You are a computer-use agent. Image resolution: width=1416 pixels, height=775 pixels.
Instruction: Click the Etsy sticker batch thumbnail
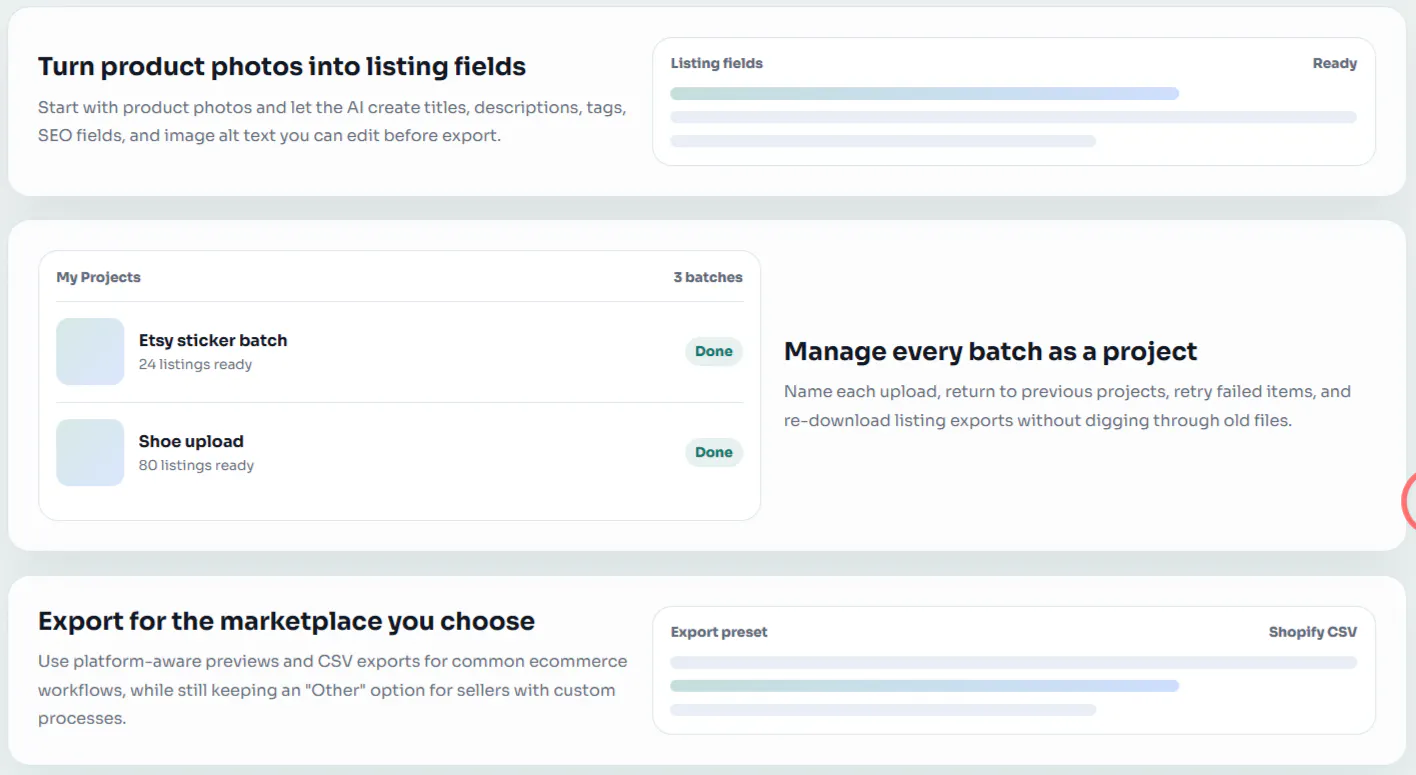click(x=90, y=352)
